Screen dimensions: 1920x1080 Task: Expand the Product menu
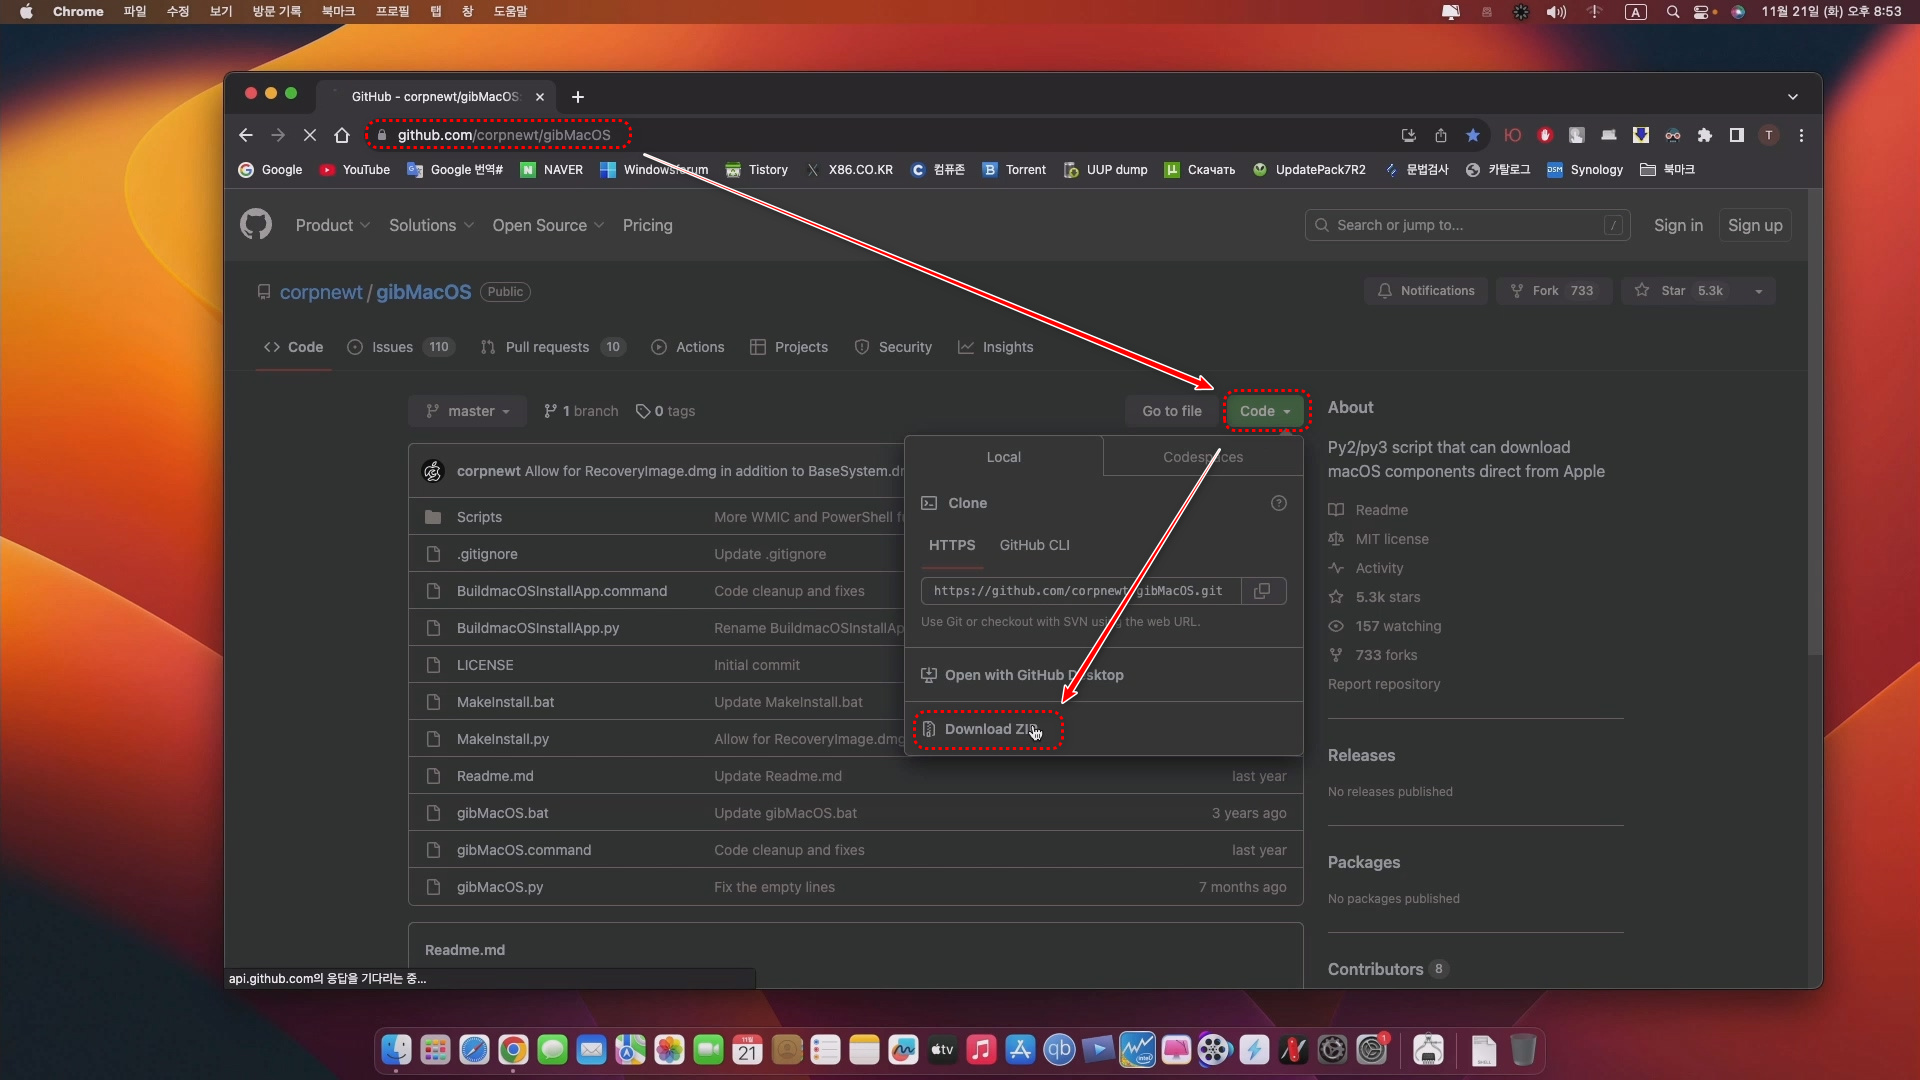coord(333,226)
